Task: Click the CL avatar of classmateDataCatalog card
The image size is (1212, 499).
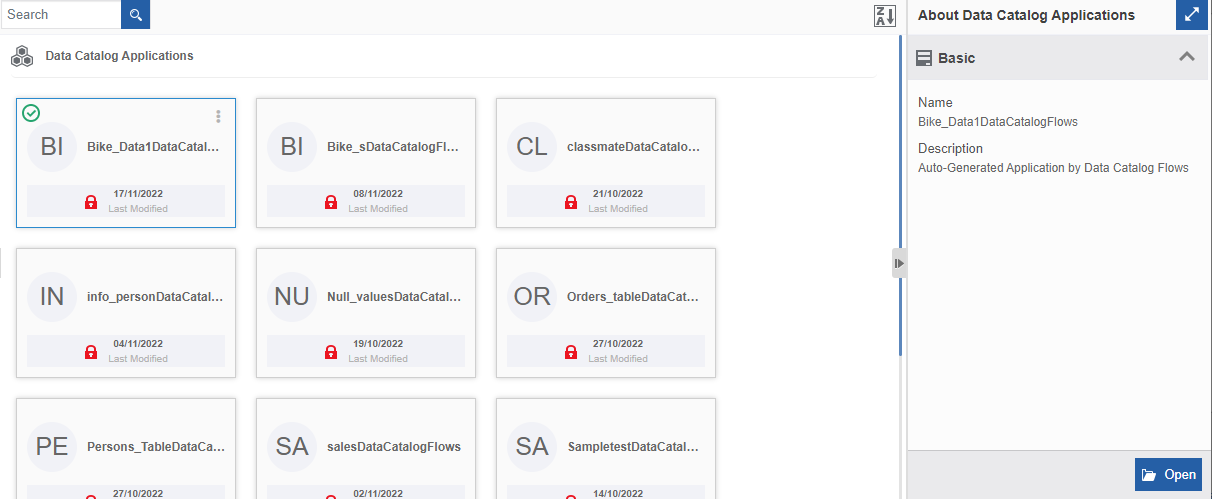Action: (x=532, y=147)
